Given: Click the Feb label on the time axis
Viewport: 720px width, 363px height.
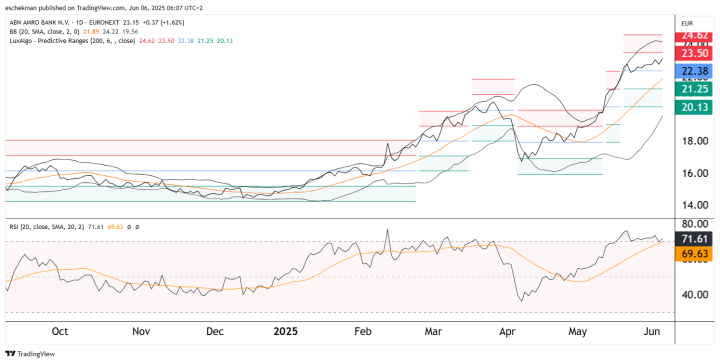Looking at the screenshot, I should [x=362, y=331].
